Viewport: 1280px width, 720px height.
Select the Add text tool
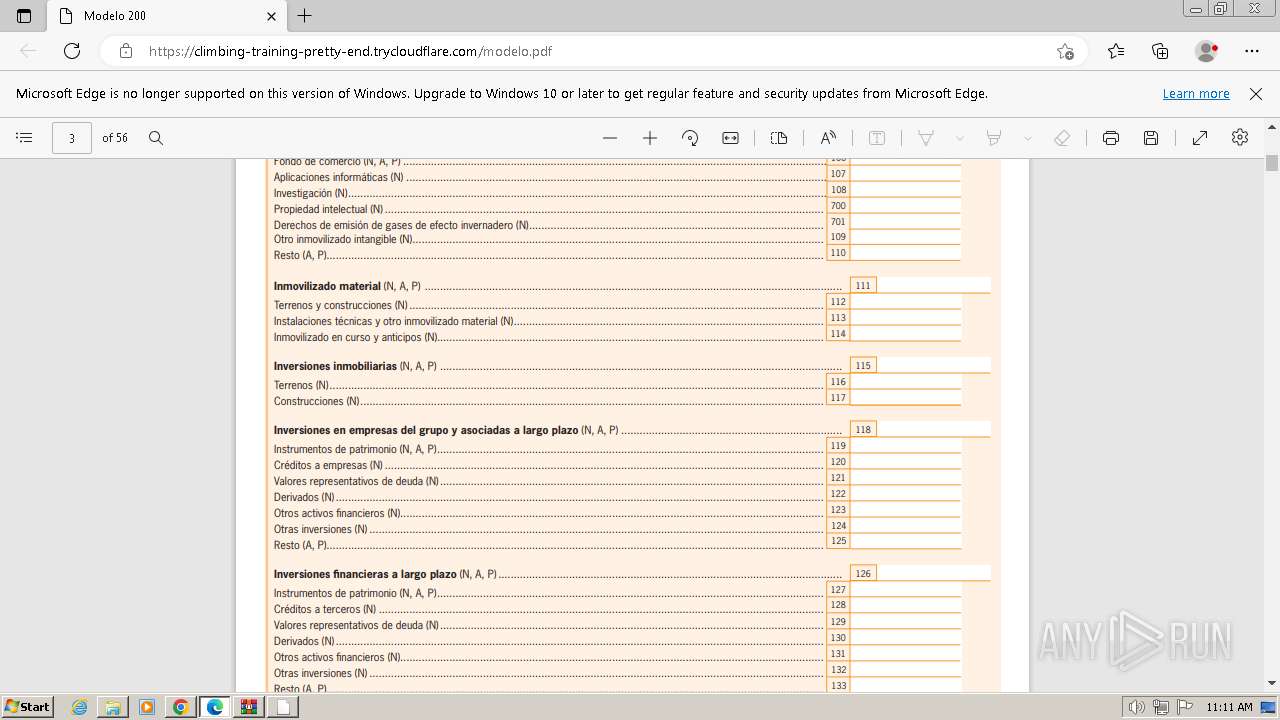tap(877, 138)
